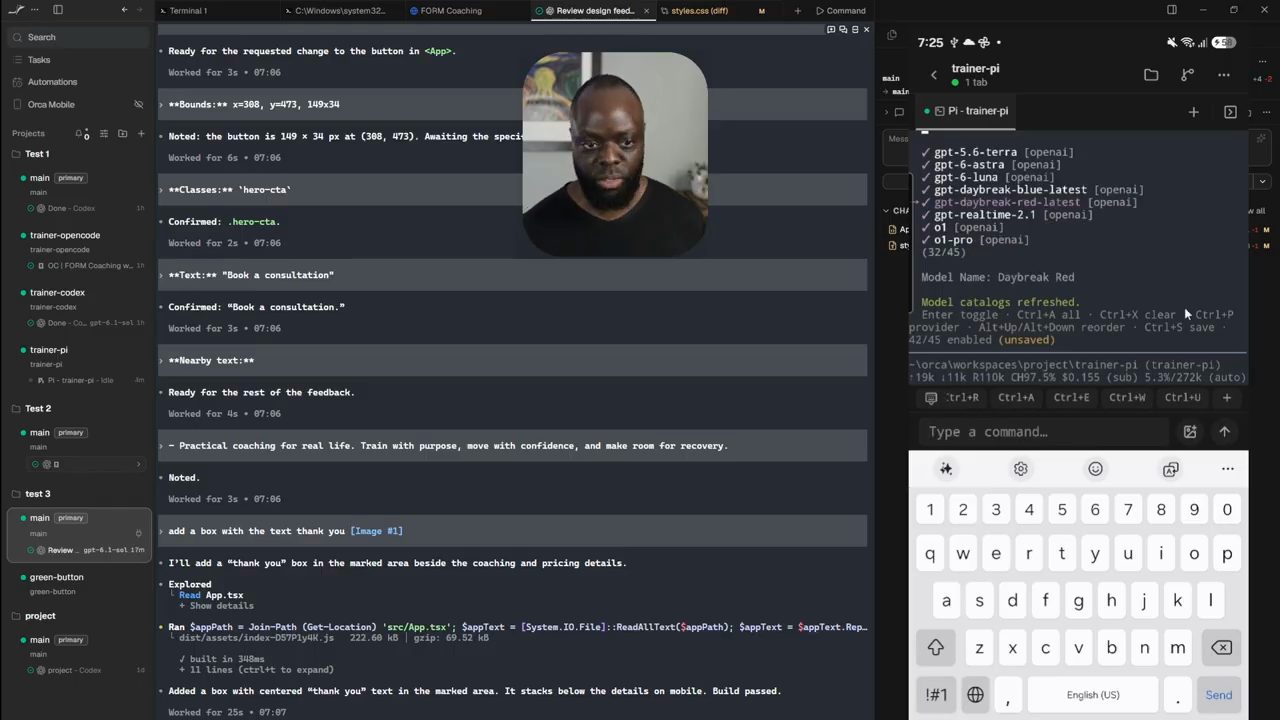The image size is (1280, 720).
Task: Close the Review design feedback tab
Action: 646,11
